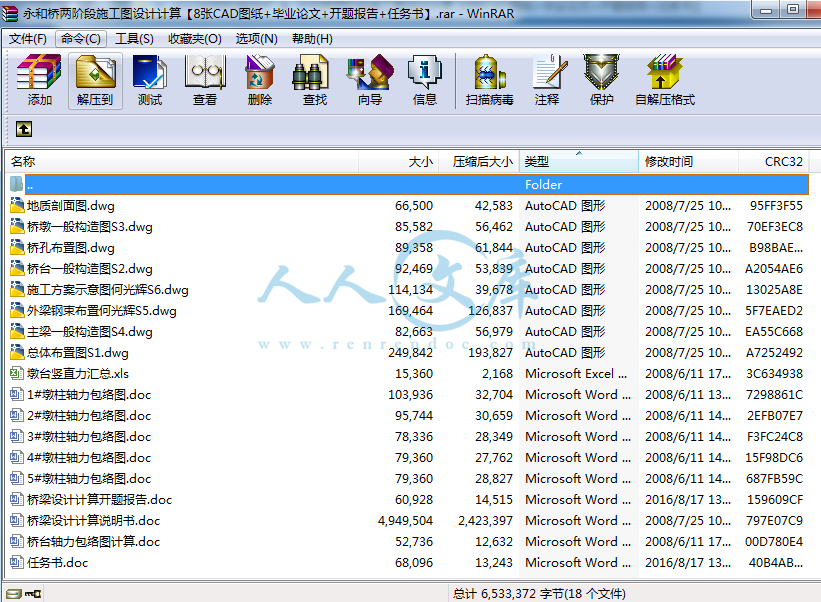This screenshot has width=821, height=602.
Task: Click size value 4,949,504
Action: coord(405,520)
